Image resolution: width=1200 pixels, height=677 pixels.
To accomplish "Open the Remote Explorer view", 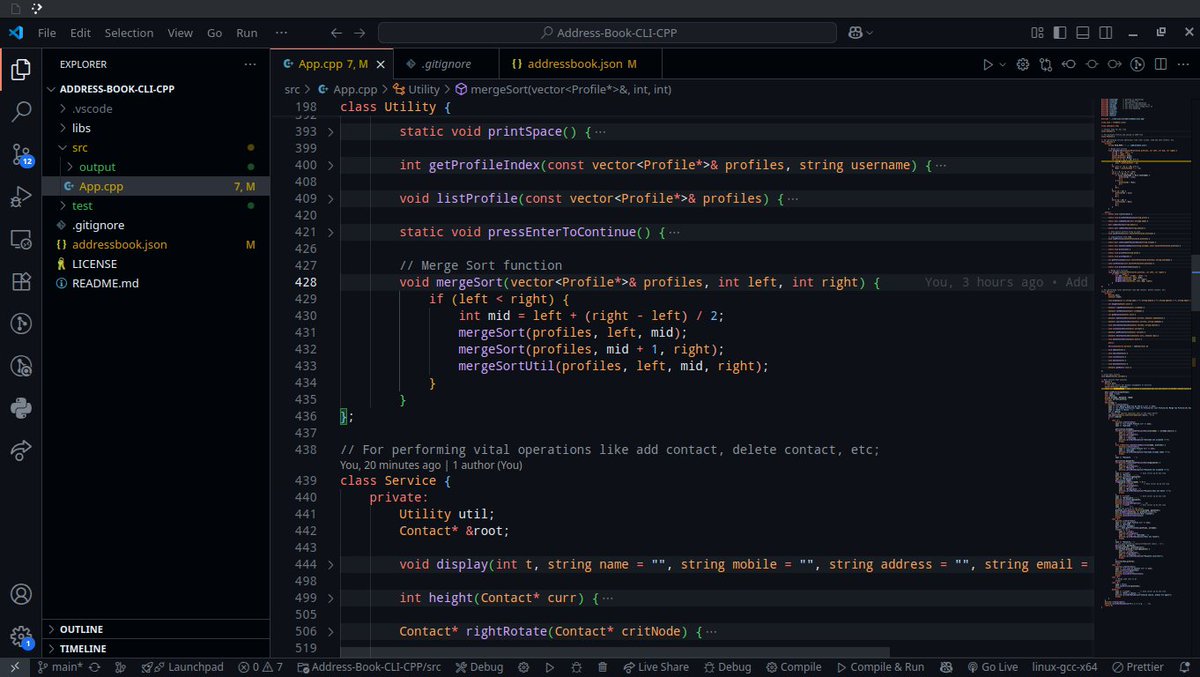I will click(21, 240).
